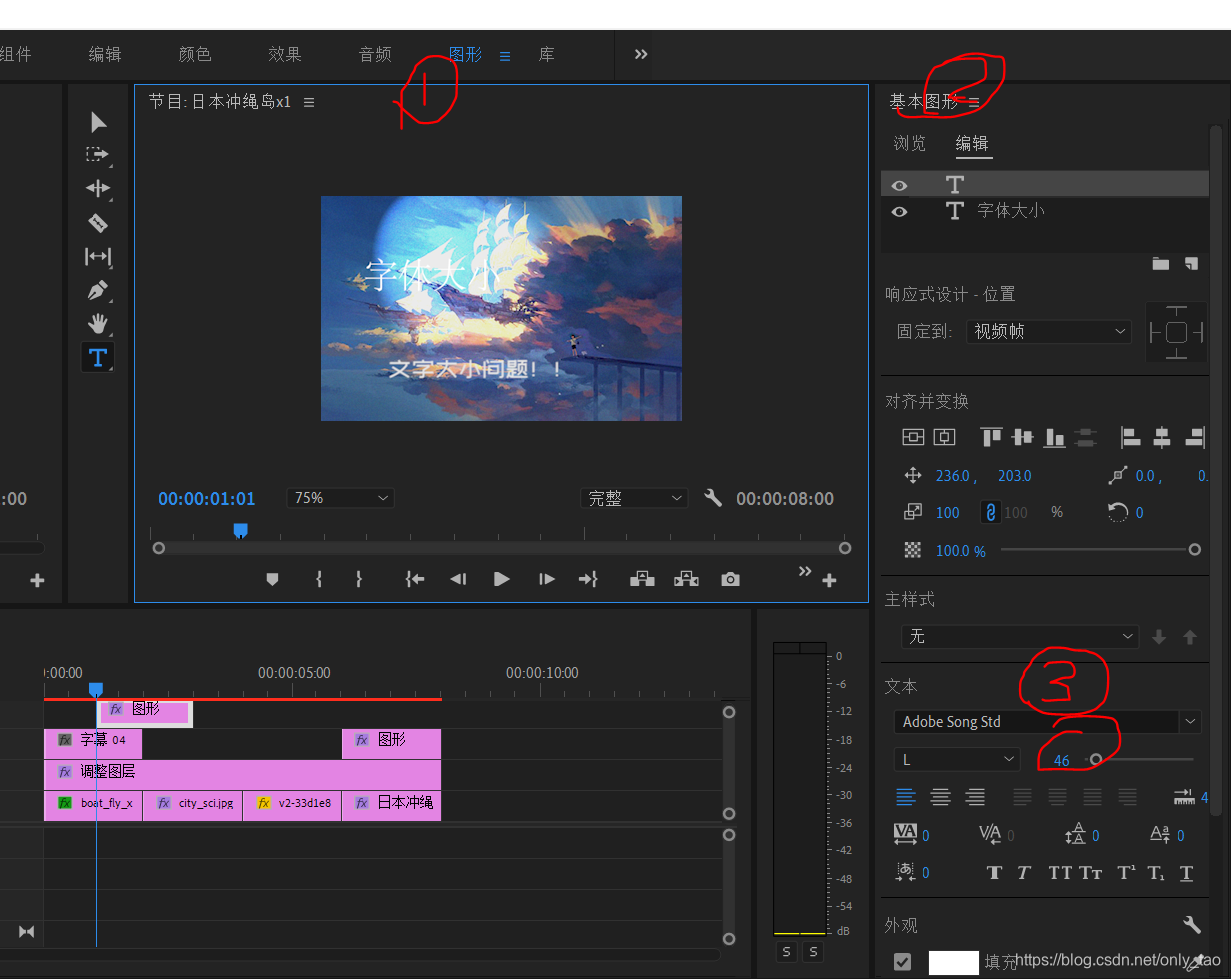
Task: Export frame with camera icon
Action: [x=731, y=579]
